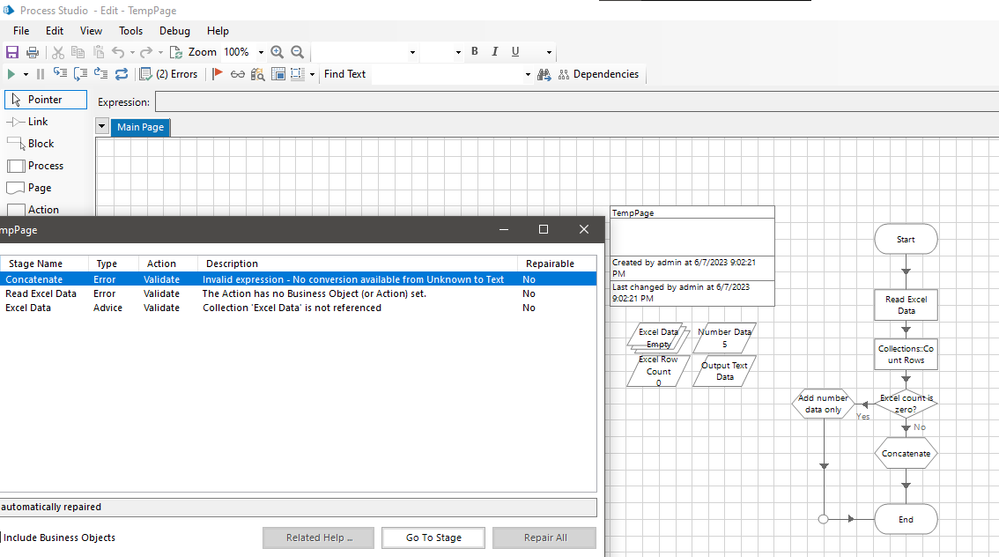
Task: Click the Dependencies button
Action: click(x=596, y=74)
